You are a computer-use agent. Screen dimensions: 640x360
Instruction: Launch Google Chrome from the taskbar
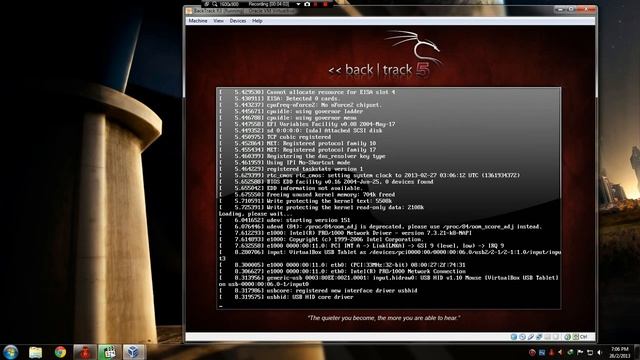click(60, 352)
